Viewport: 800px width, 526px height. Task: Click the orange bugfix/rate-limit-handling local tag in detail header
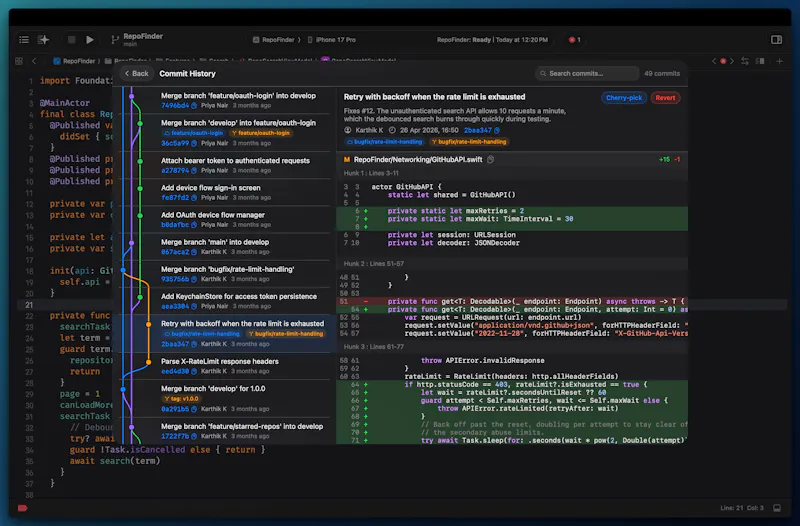469,142
